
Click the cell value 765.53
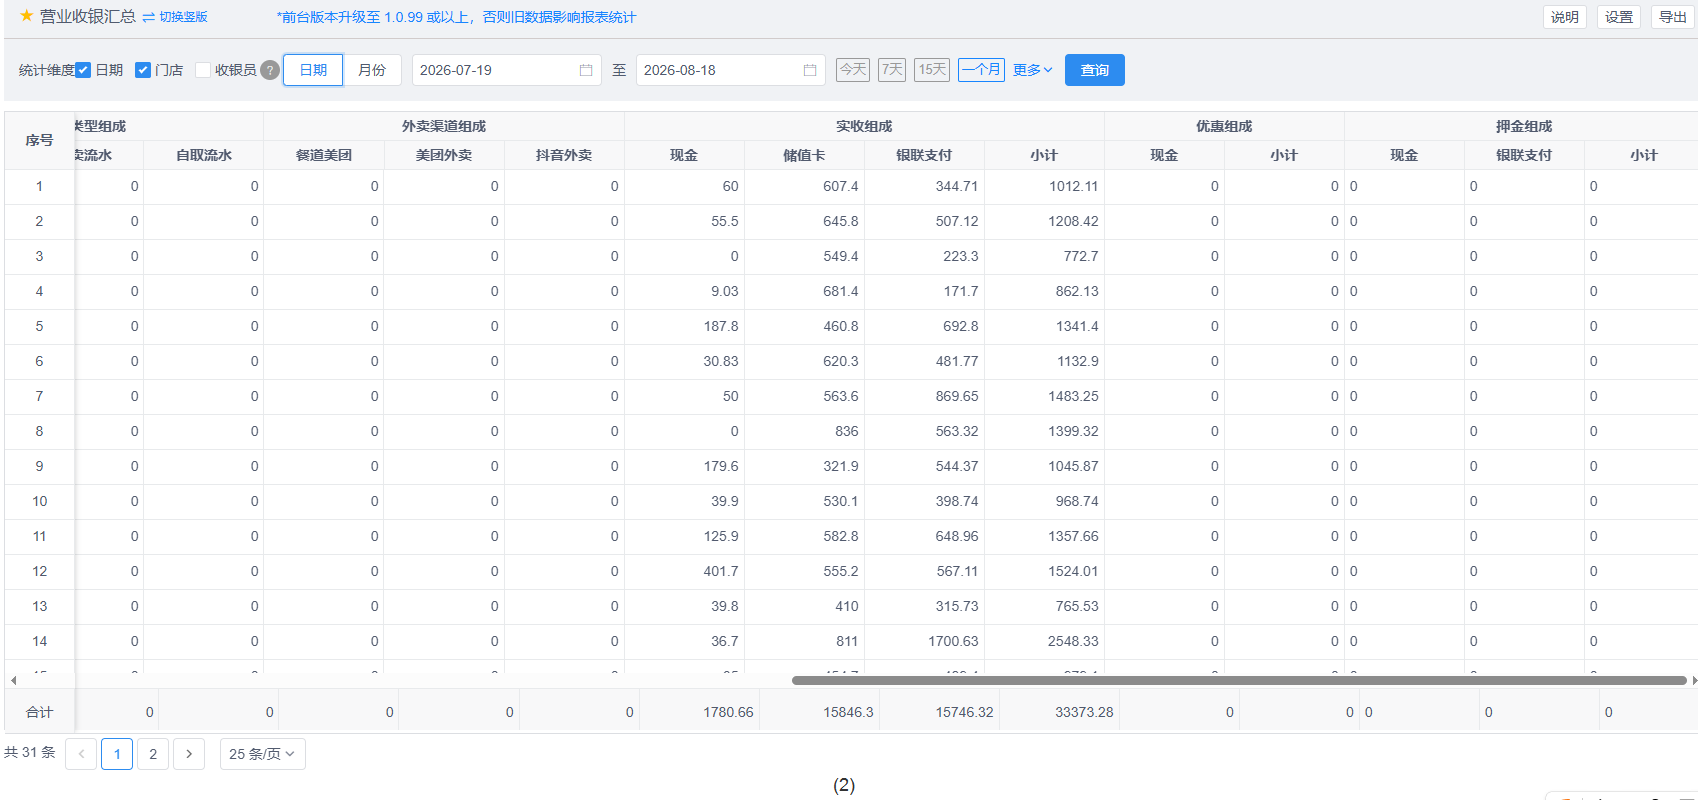tap(1077, 607)
